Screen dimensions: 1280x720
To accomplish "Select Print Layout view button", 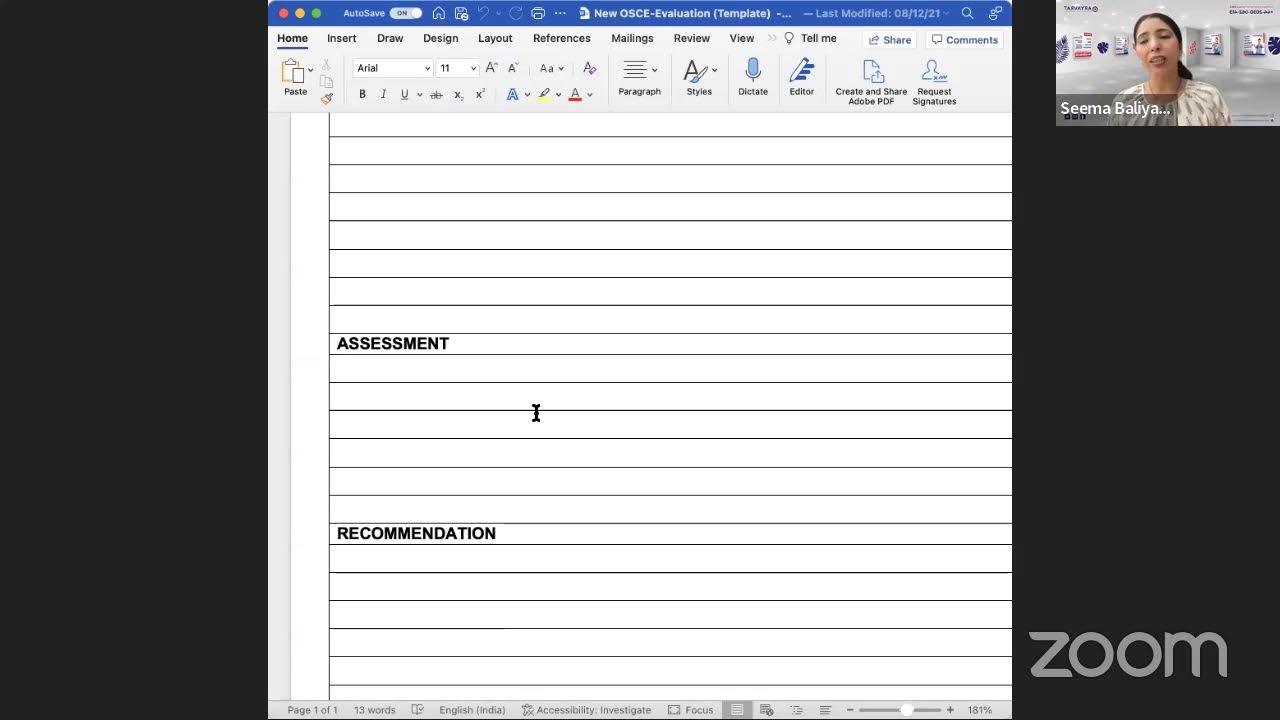I will pyautogui.click(x=737, y=710).
